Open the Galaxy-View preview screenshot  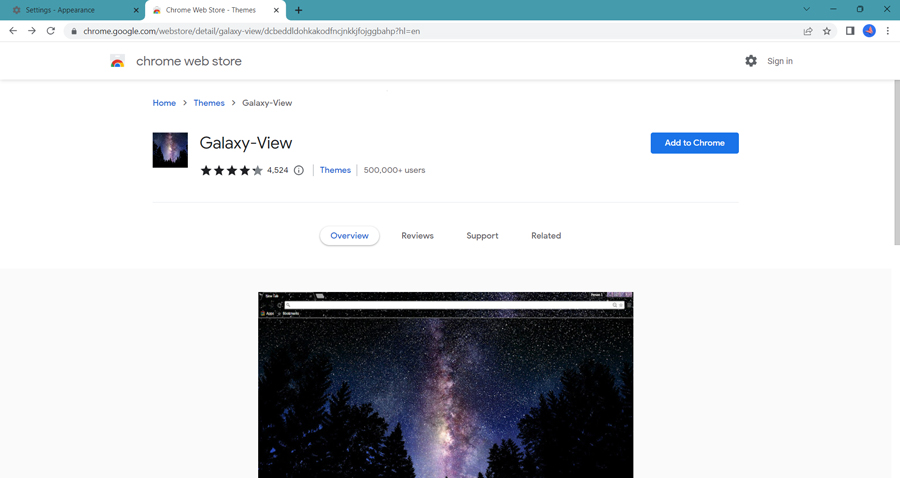[445, 384]
